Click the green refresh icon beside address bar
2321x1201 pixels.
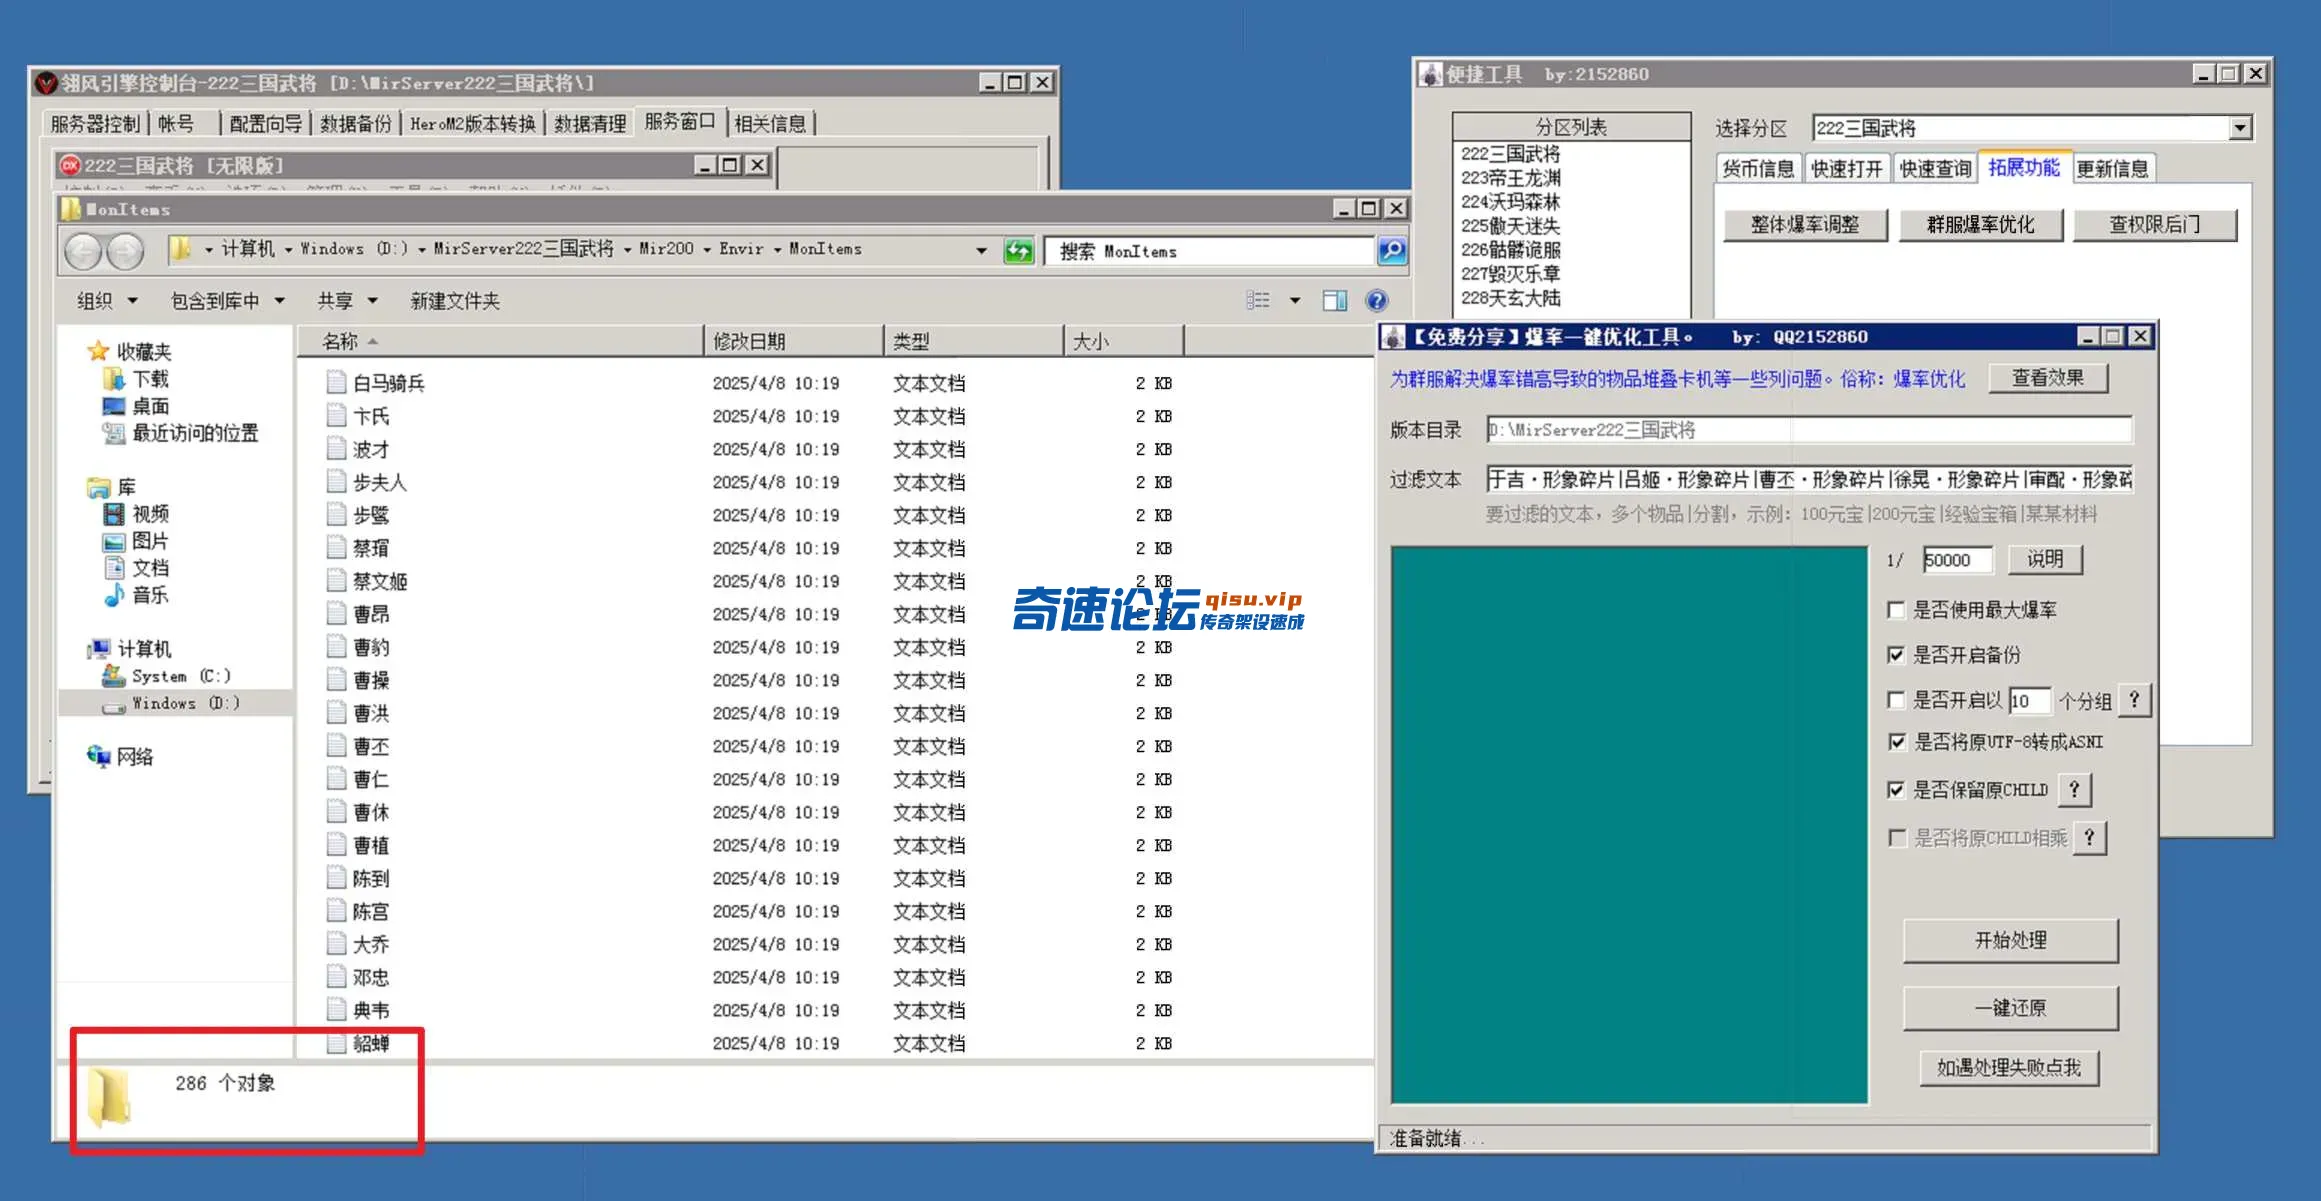[1018, 251]
